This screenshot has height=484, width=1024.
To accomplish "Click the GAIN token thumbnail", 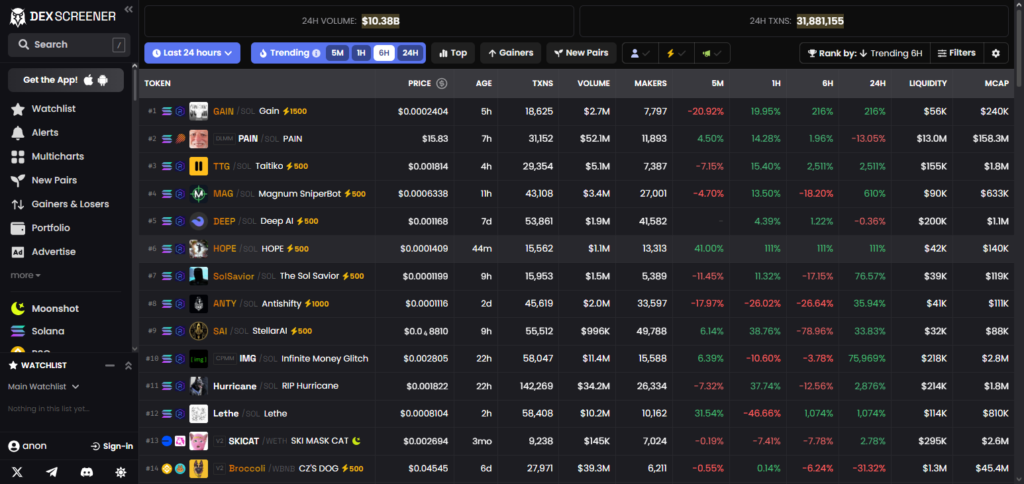I will coord(199,111).
